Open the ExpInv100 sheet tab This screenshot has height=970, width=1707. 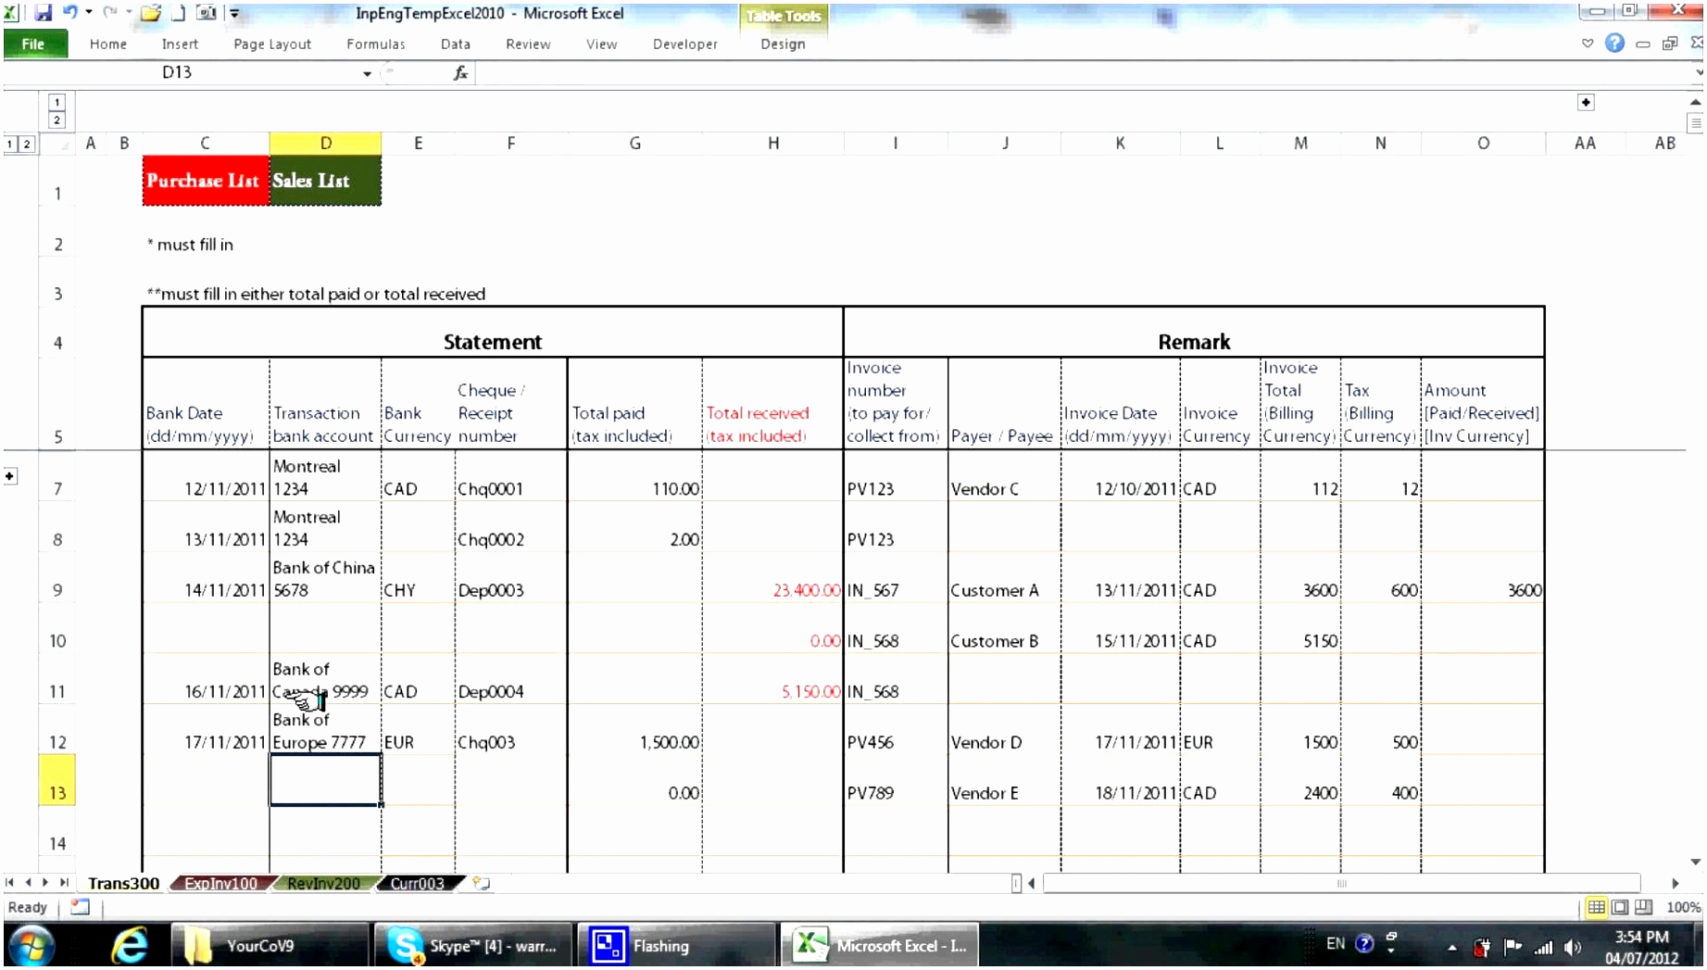[x=220, y=884]
